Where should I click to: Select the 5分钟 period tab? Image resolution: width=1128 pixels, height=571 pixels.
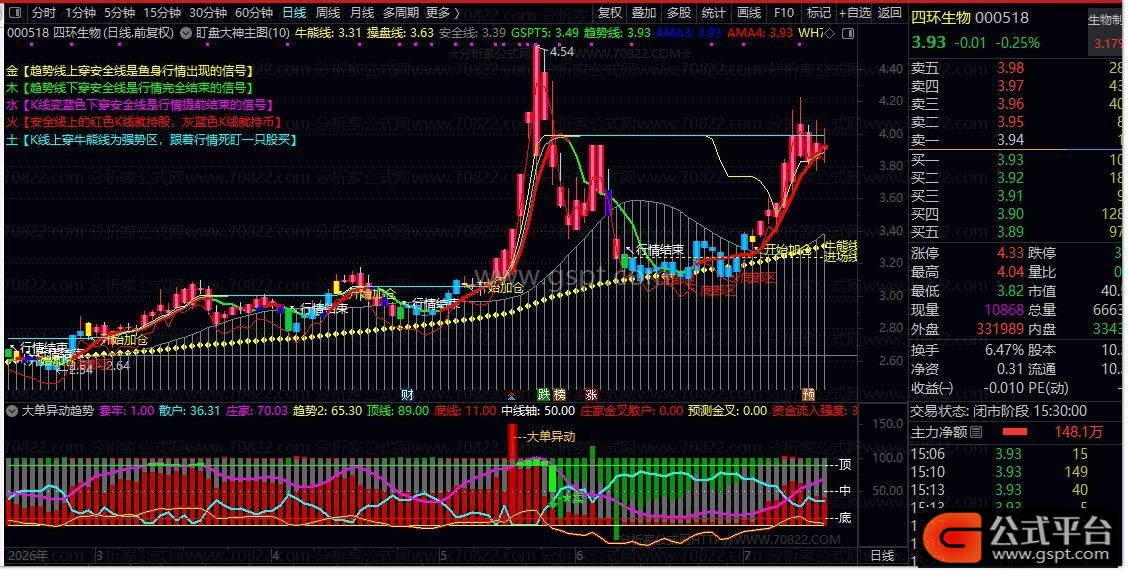[119, 12]
